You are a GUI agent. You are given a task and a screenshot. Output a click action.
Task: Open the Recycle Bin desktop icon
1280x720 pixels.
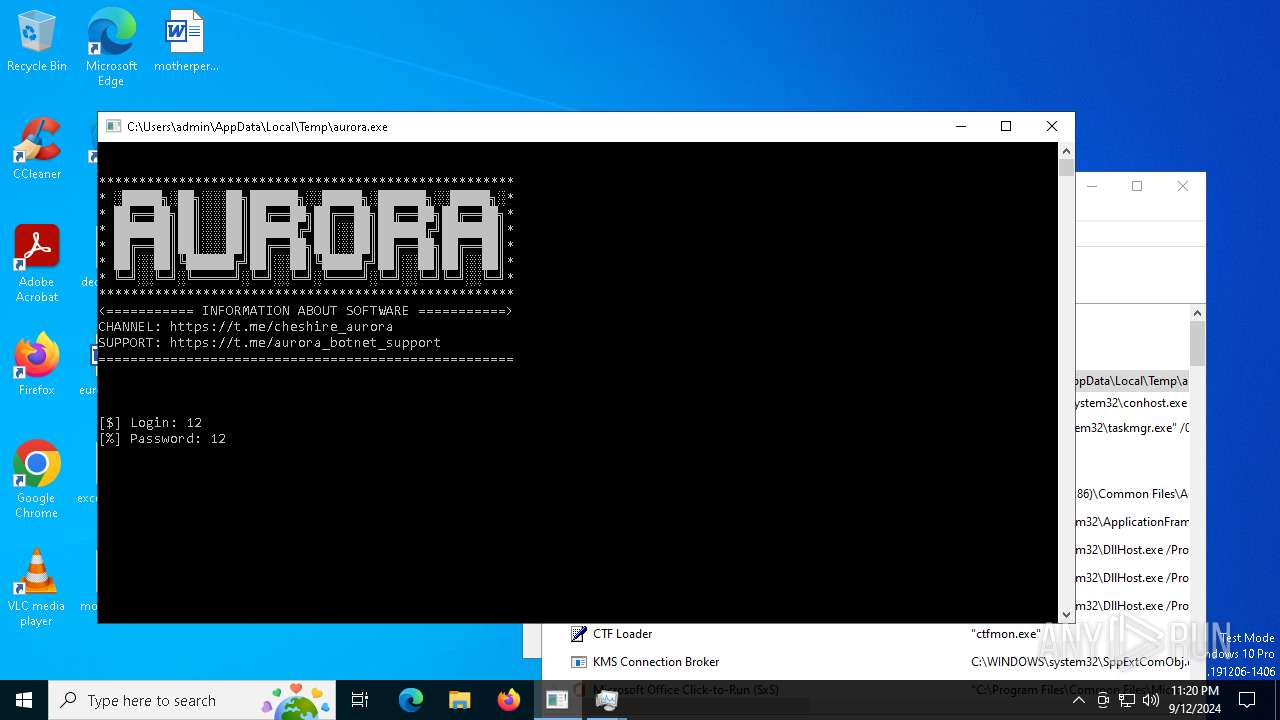(37, 42)
